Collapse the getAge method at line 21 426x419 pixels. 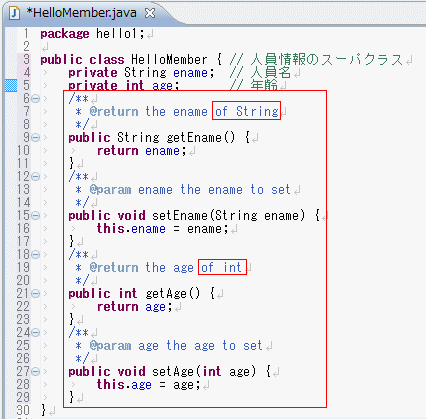coord(36,293)
